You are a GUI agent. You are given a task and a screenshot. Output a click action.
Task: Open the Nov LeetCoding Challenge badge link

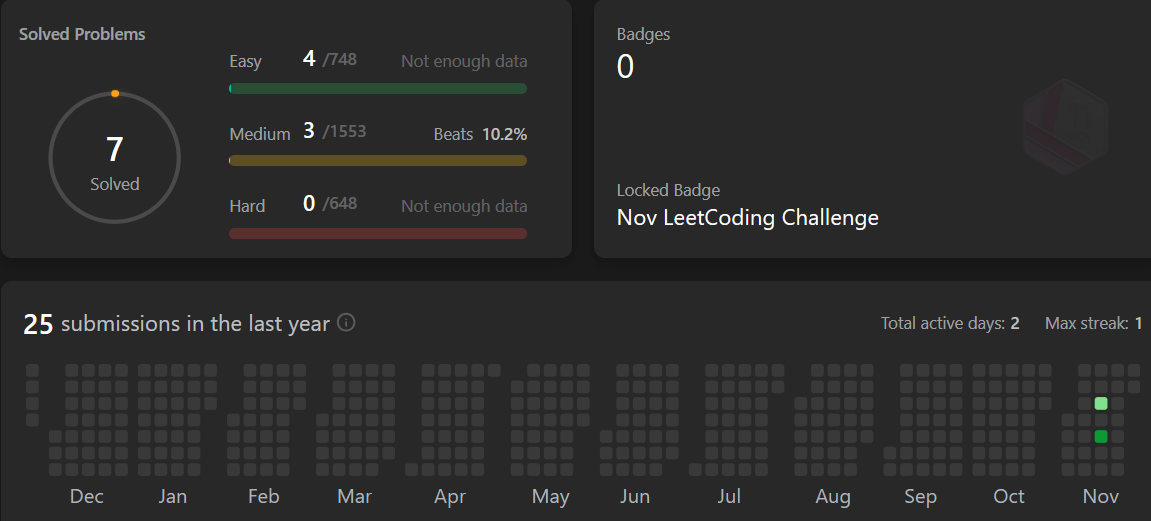747,217
